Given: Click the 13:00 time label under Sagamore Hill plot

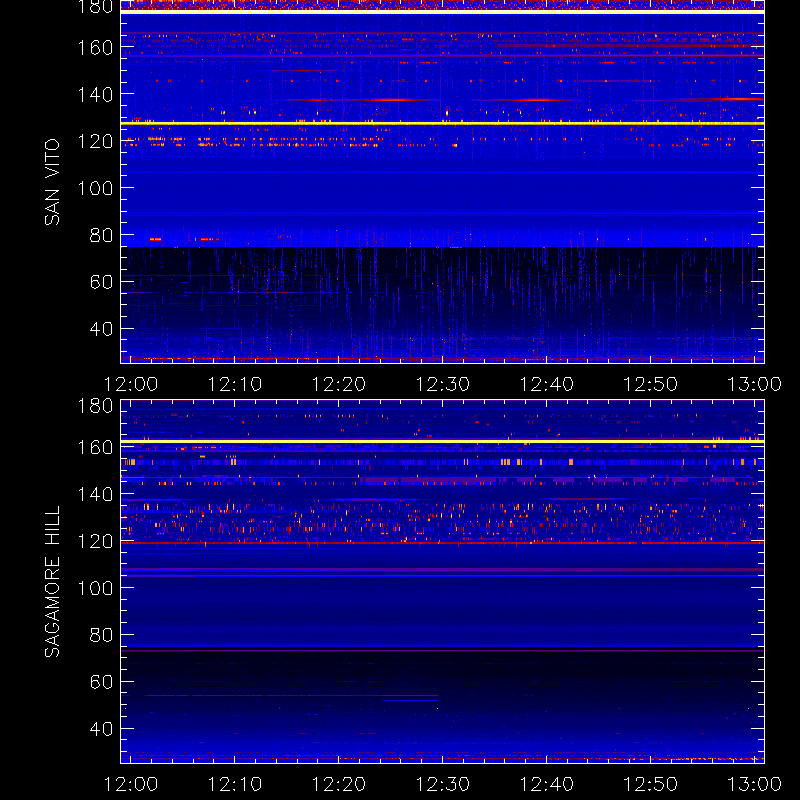Looking at the screenshot, I should tap(755, 784).
